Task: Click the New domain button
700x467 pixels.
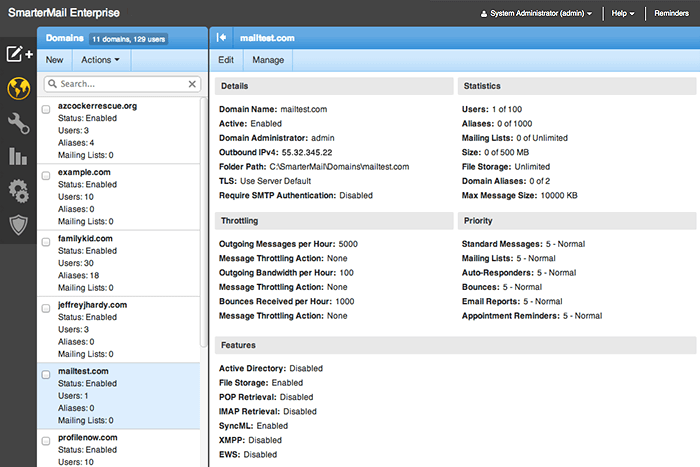Action: pyautogui.click(x=54, y=60)
